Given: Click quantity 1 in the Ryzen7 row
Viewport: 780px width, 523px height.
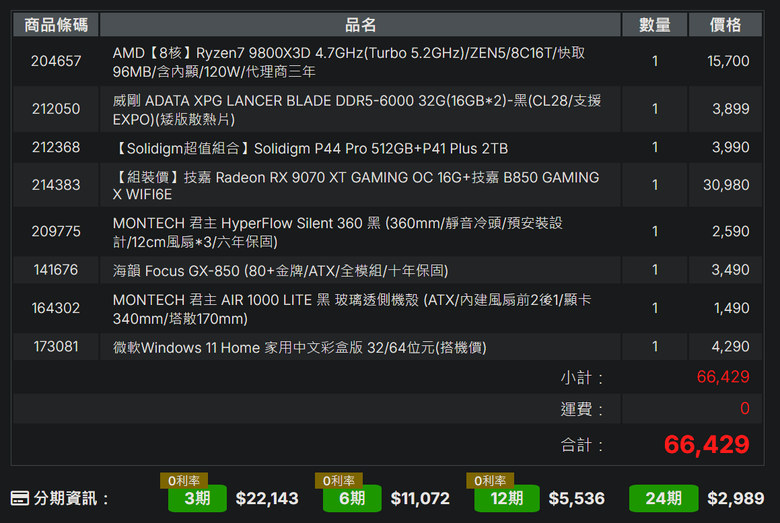Looking at the screenshot, I should (655, 61).
